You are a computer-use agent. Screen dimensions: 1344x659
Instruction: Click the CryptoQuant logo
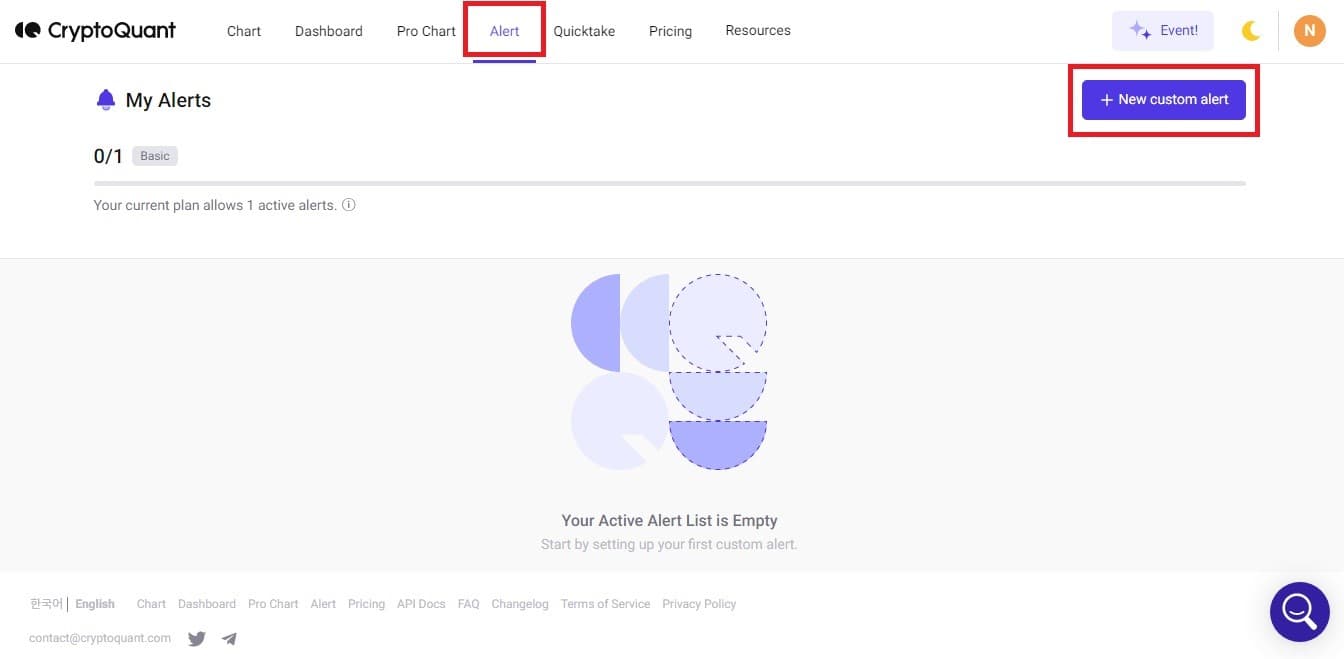coord(95,31)
